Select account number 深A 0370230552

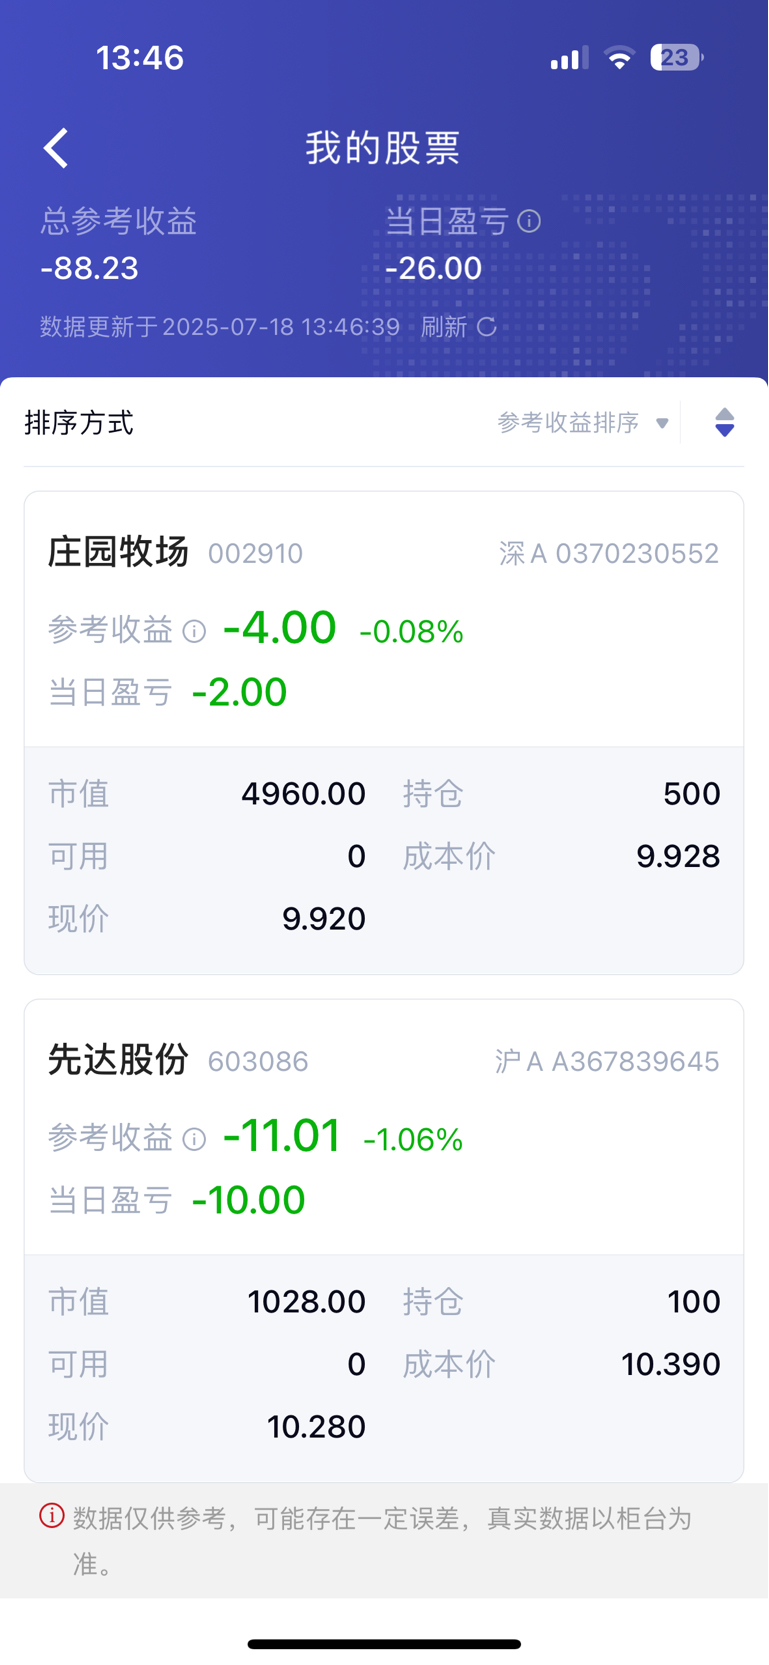pos(609,554)
